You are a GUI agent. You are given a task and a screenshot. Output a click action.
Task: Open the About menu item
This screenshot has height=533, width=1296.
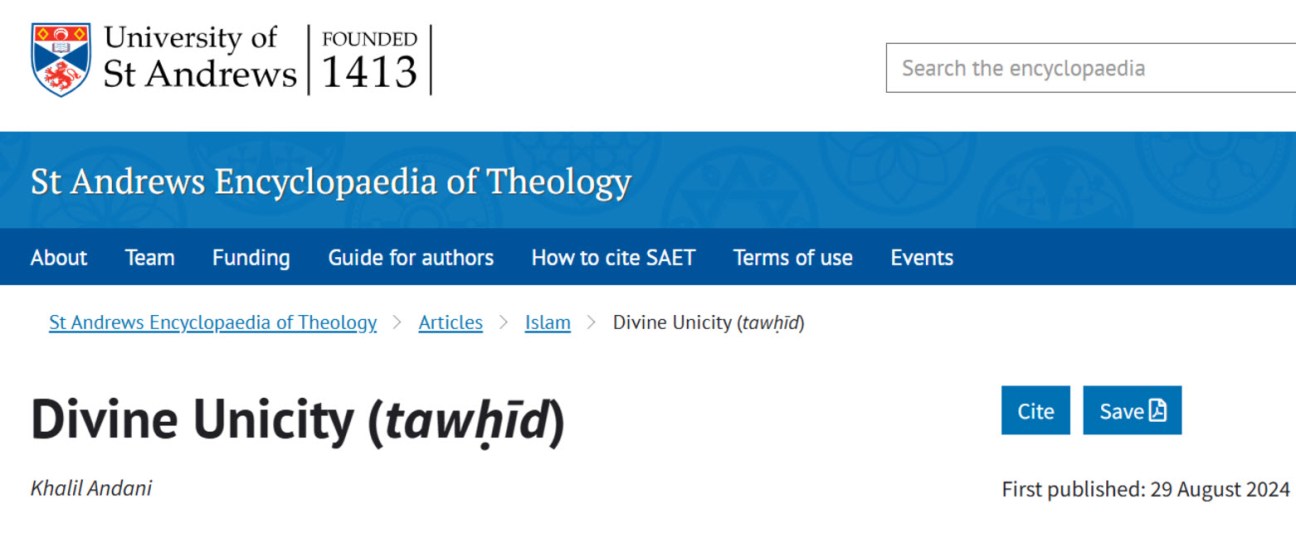pyautogui.click(x=59, y=257)
